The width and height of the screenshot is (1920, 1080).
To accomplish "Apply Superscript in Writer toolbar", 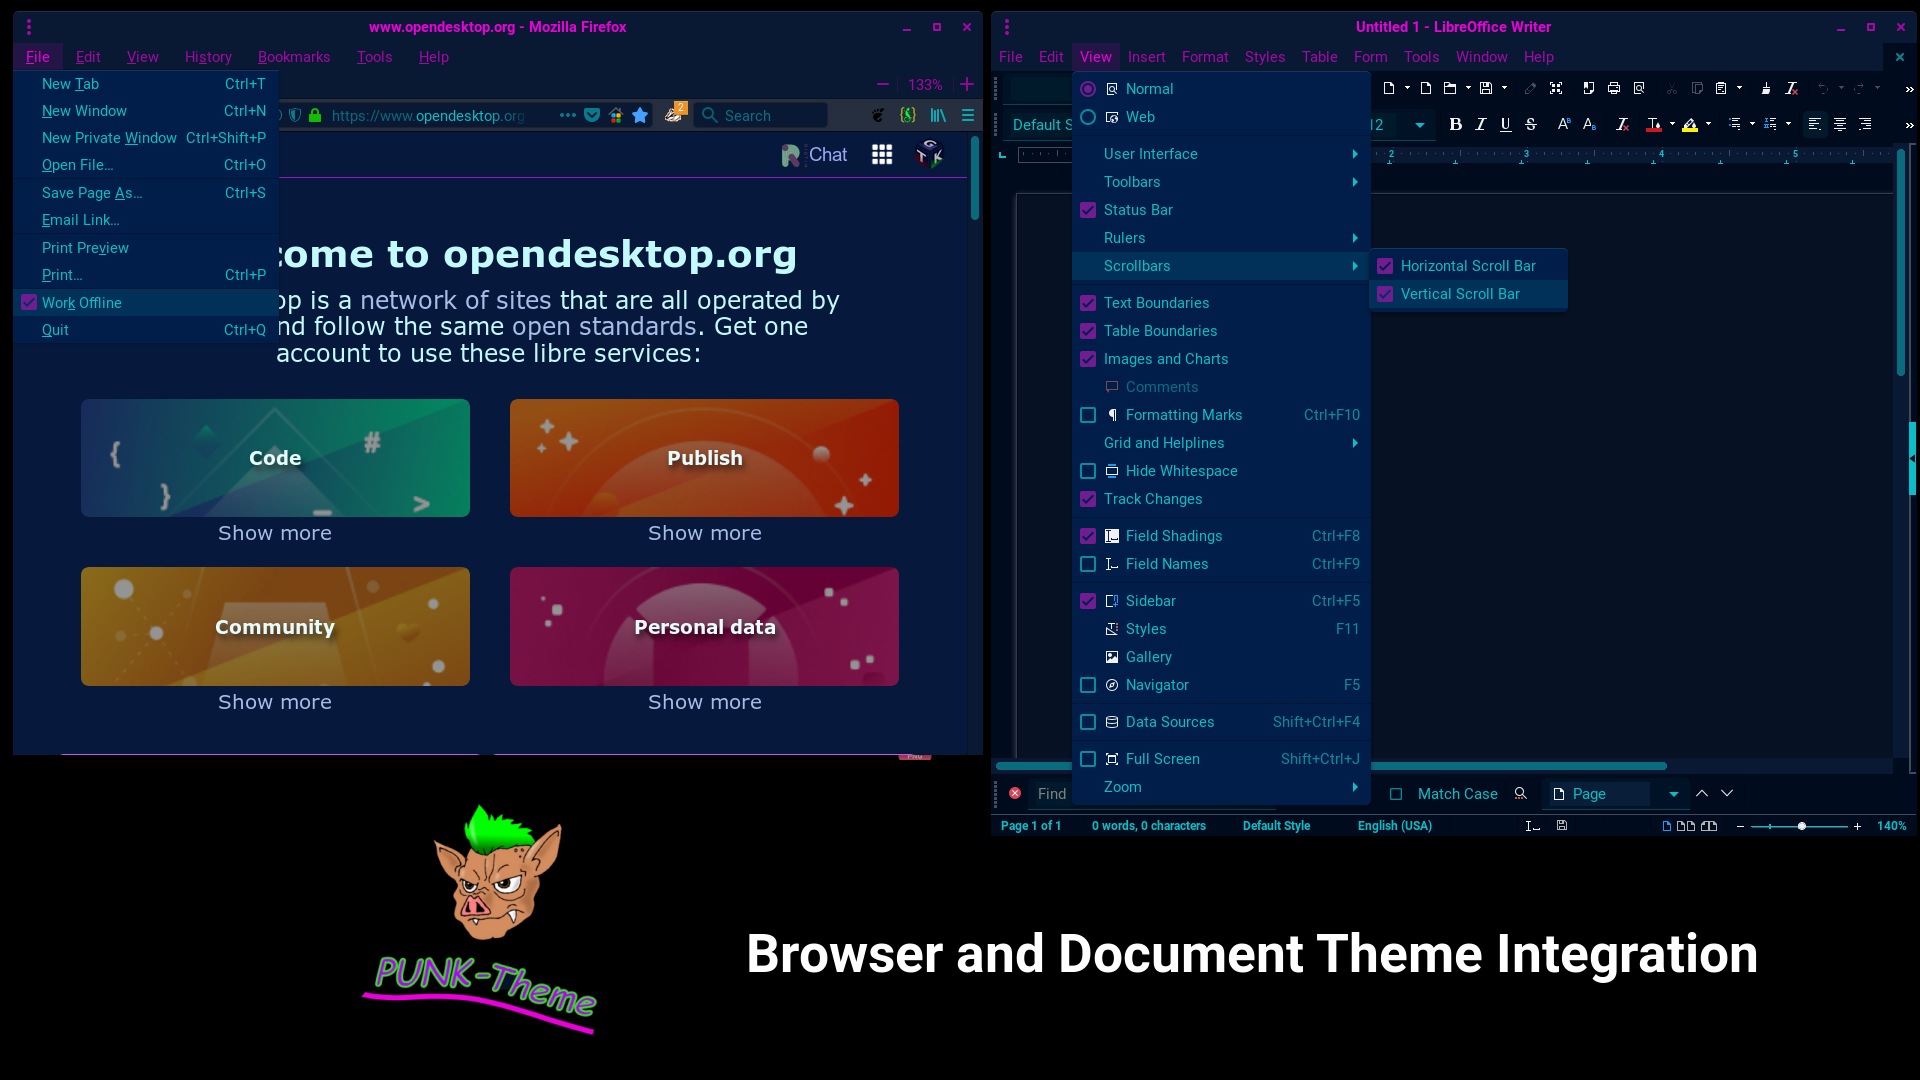I will pos(1564,124).
